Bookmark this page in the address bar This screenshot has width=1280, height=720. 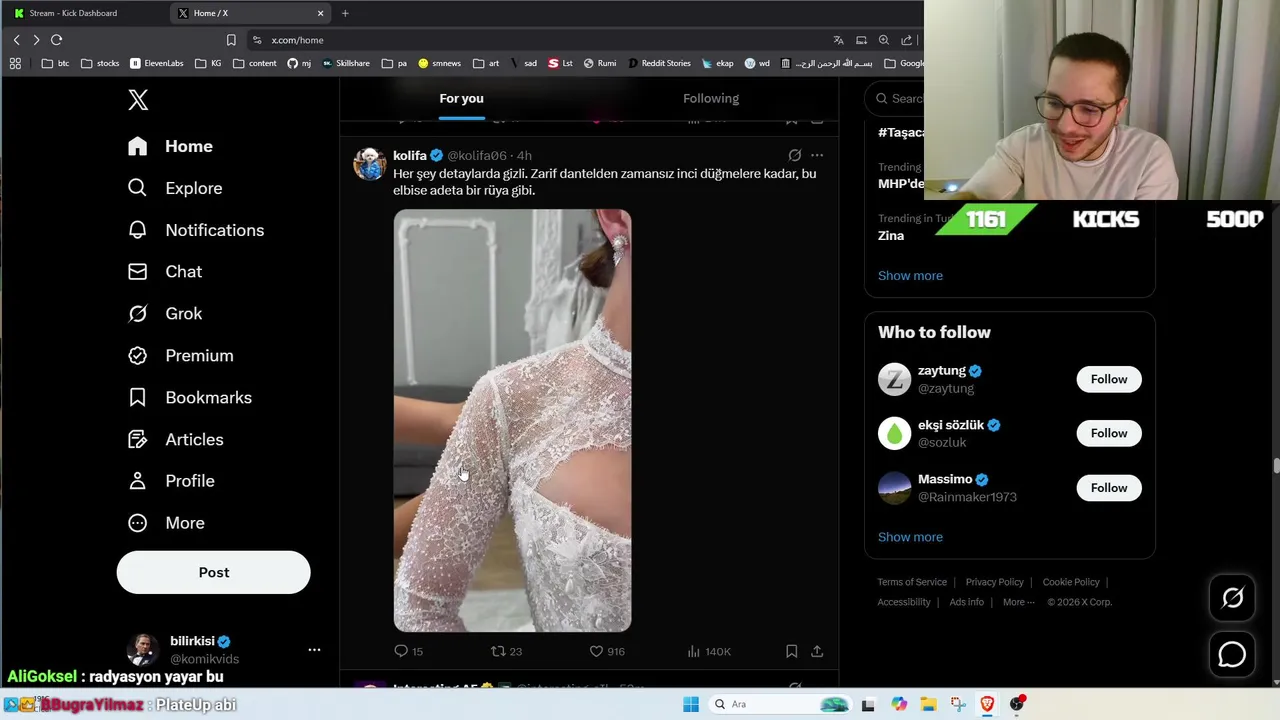(231, 40)
